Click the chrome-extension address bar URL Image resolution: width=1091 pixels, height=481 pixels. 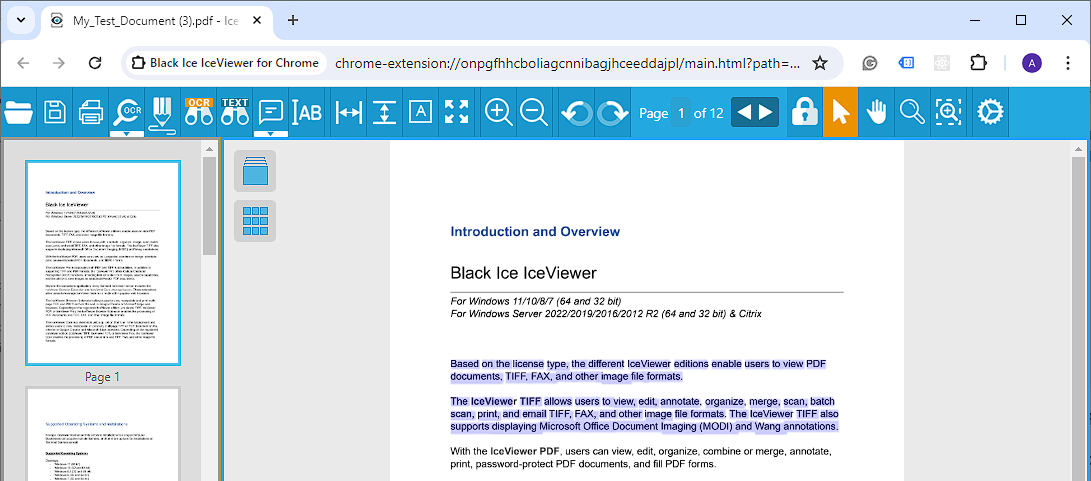567,63
